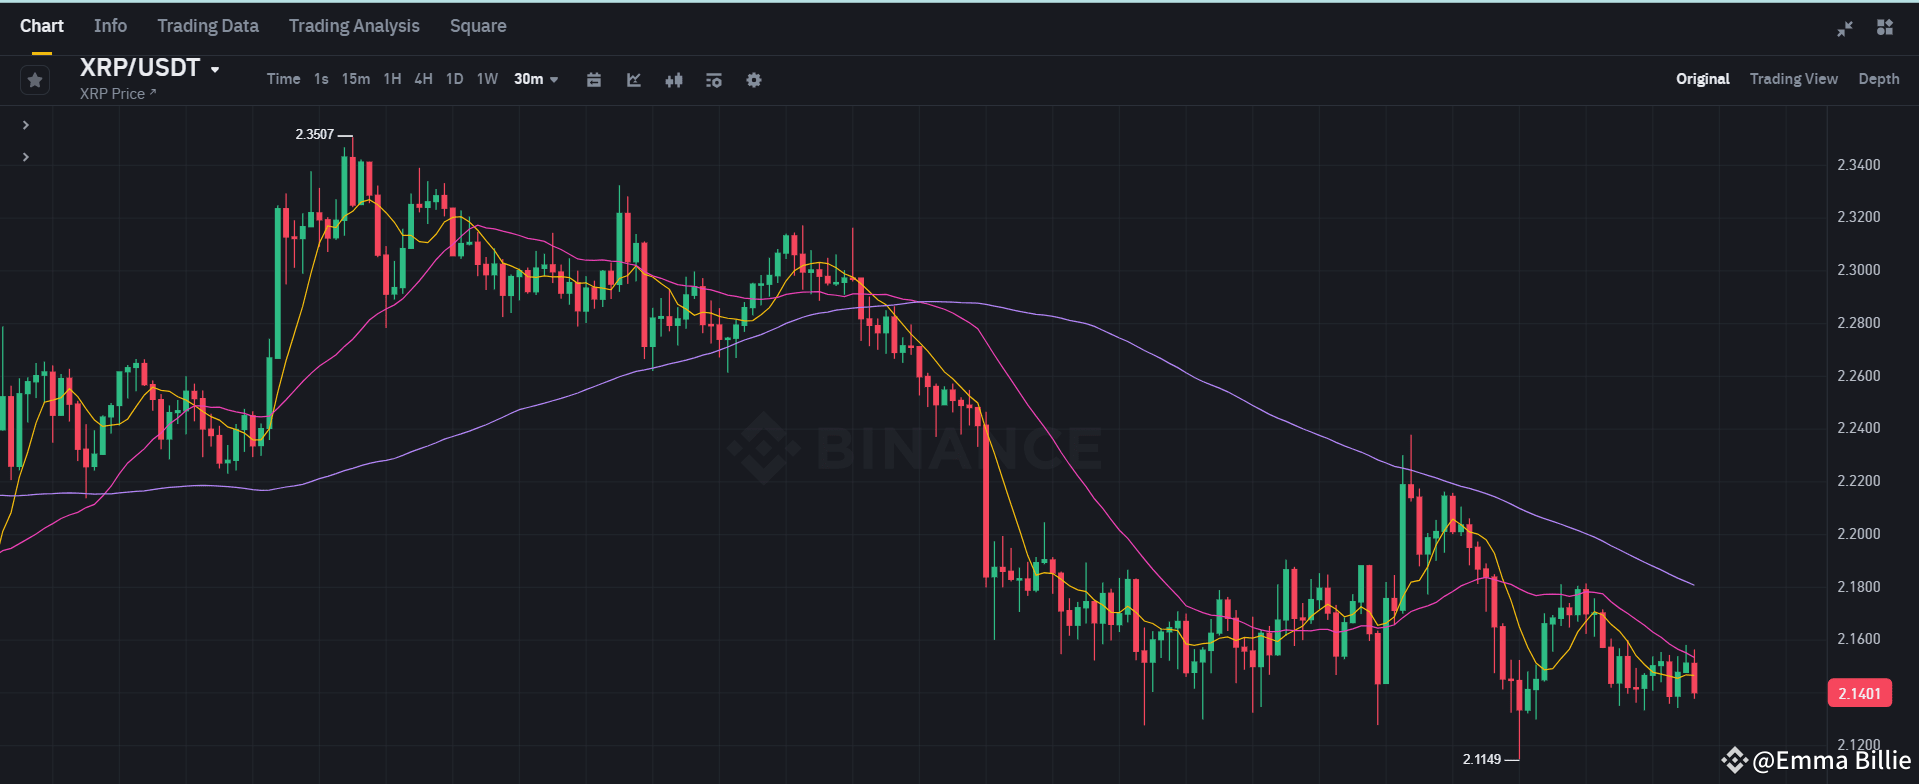The width and height of the screenshot is (1919, 784).
Task: Exit fullscreen using the collapse arrows icon
Action: click(1844, 28)
